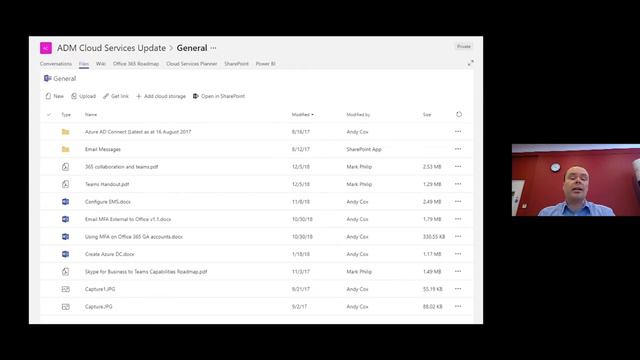Screen dimensions: 640x360
Task: Open more options for Capture1.JPG
Action: coord(458,289)
